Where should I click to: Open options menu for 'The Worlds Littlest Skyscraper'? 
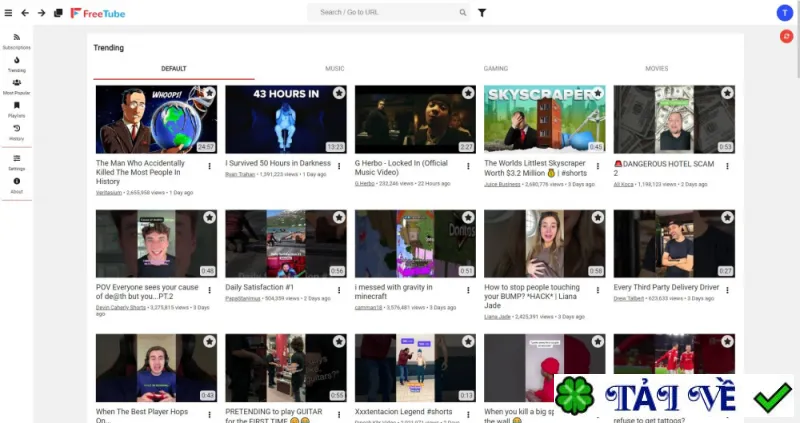[x=598, y=166]
